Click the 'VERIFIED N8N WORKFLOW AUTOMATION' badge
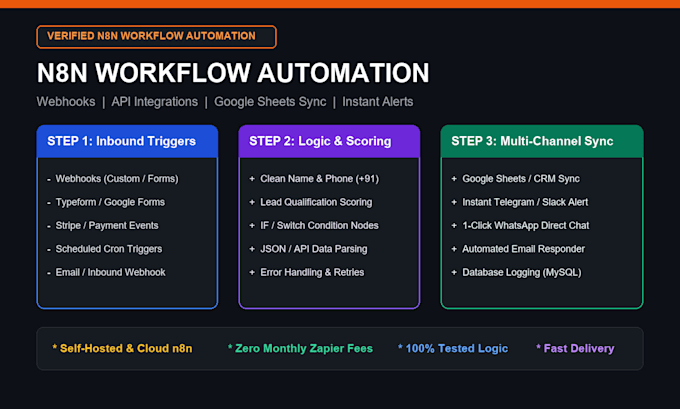 pos(157,36)
